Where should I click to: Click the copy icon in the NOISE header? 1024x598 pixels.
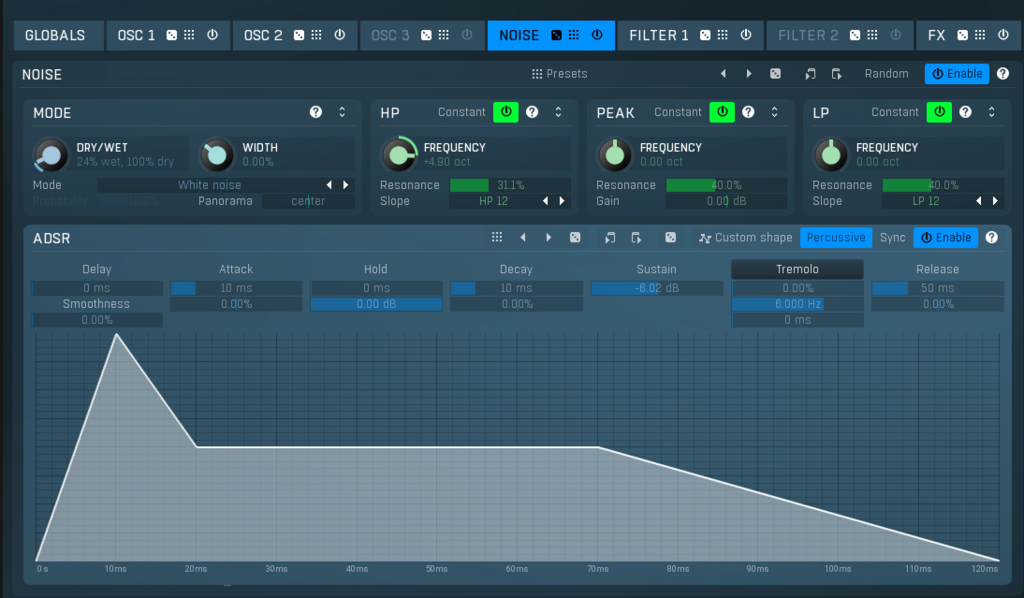tap(811, 74)
